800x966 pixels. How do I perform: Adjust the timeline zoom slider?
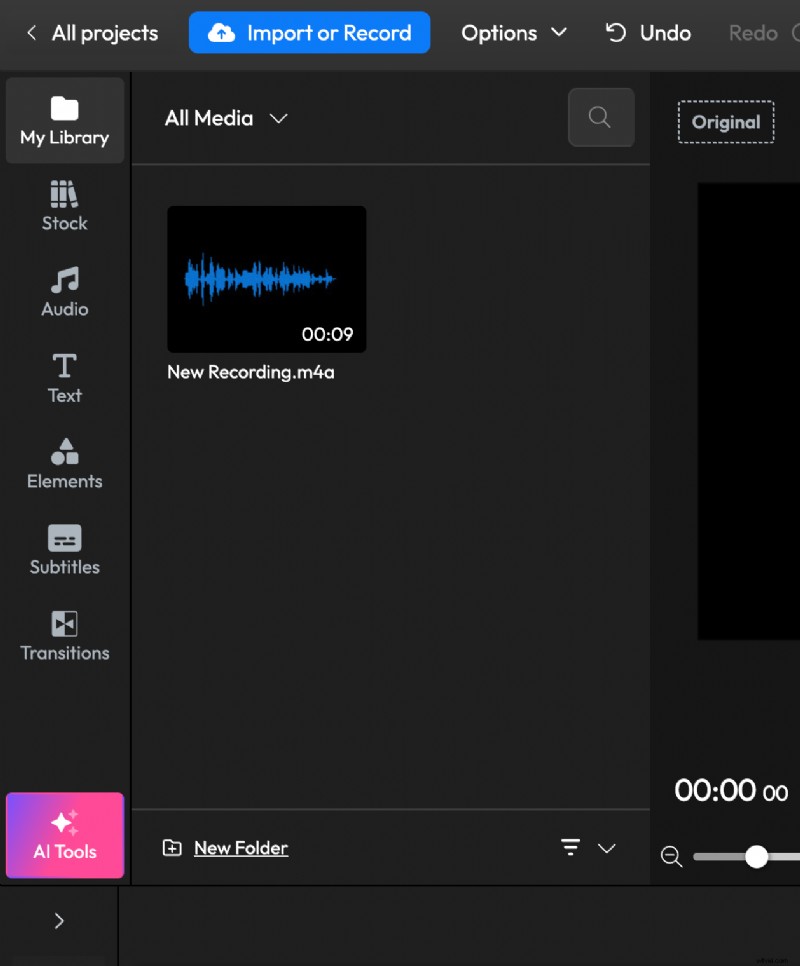pos(757,857)
